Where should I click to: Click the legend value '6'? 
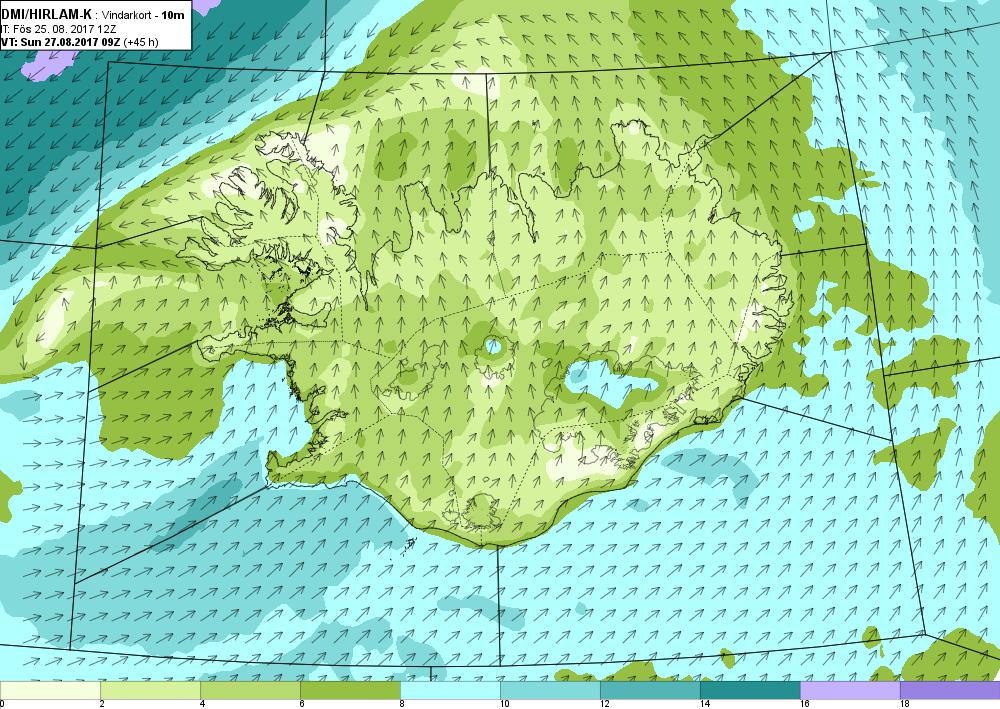[302, 704]
